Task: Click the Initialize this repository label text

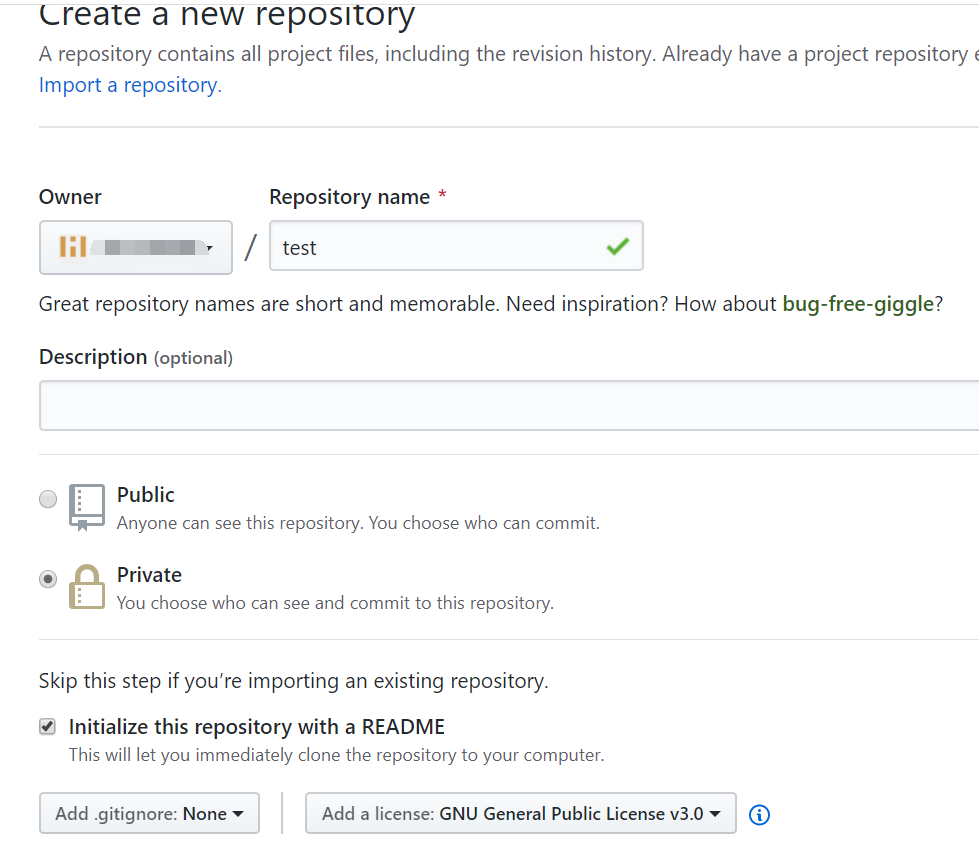Action: point(257,727)
